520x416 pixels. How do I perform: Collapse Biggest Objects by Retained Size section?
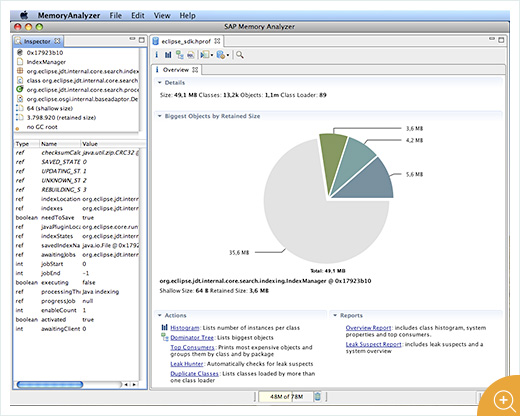pyautogui.click(x=160, y=116)
